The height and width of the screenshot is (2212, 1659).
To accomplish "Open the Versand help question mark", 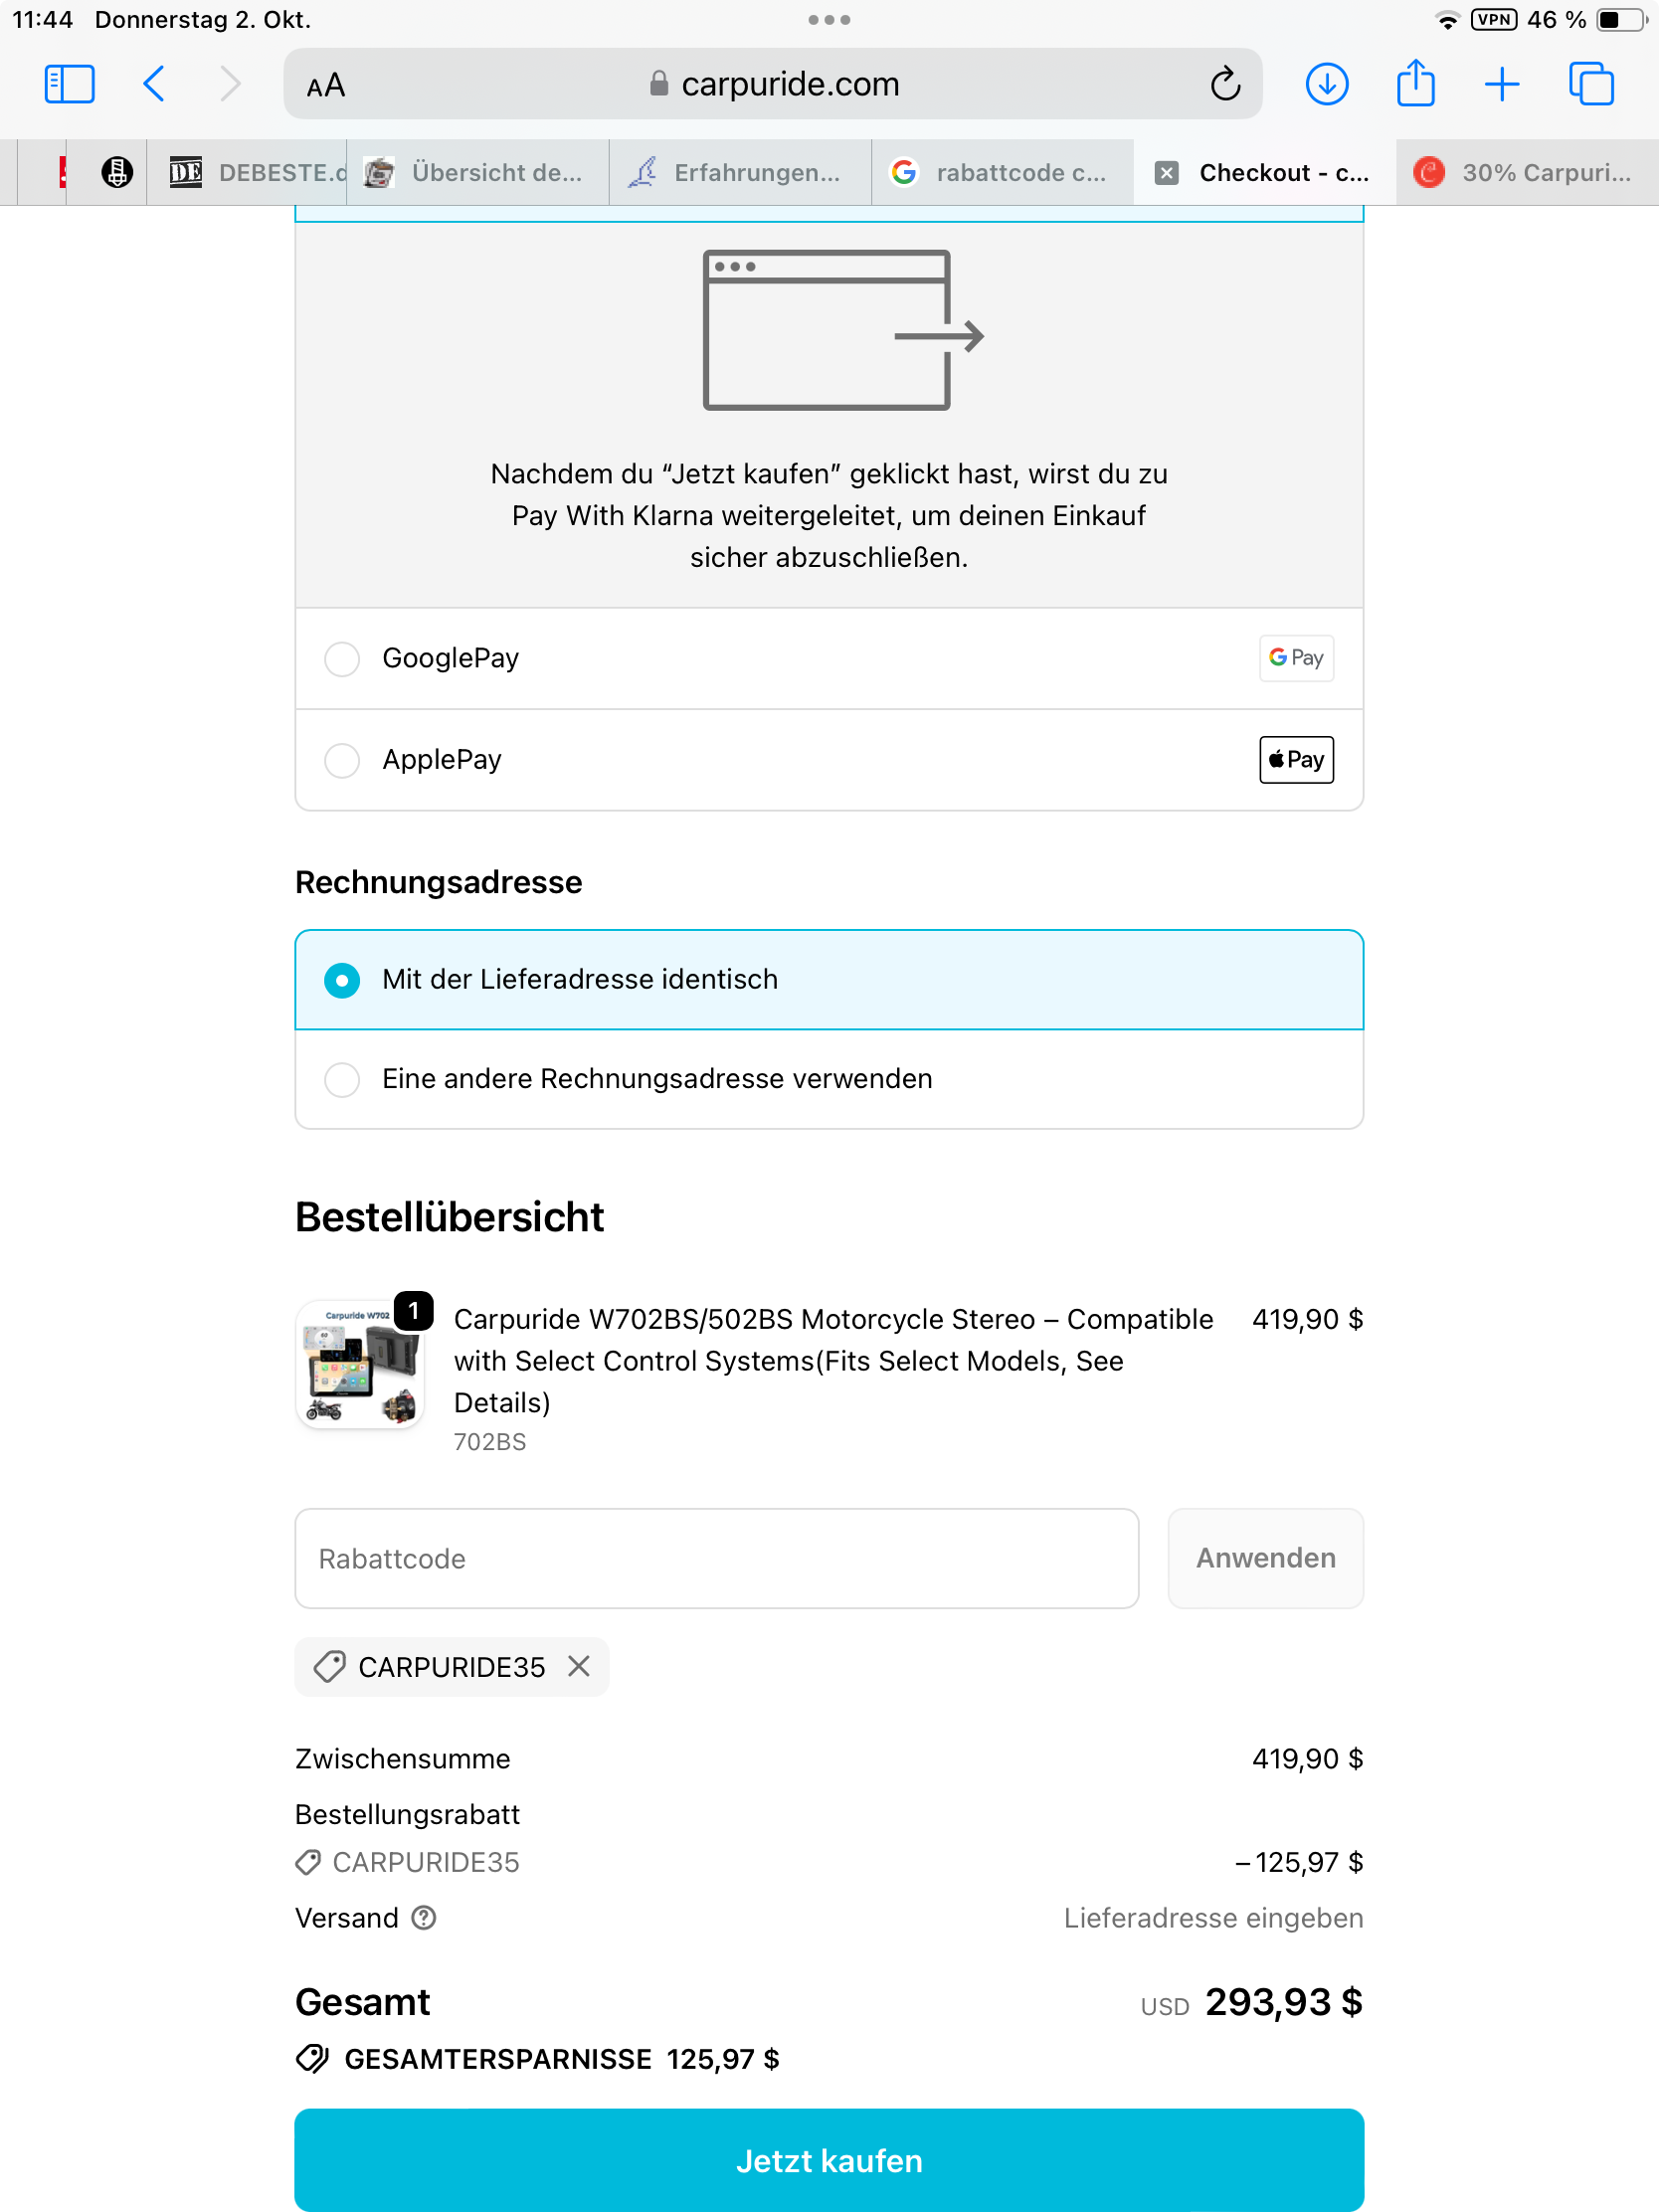I will [x=424, y=1917].
